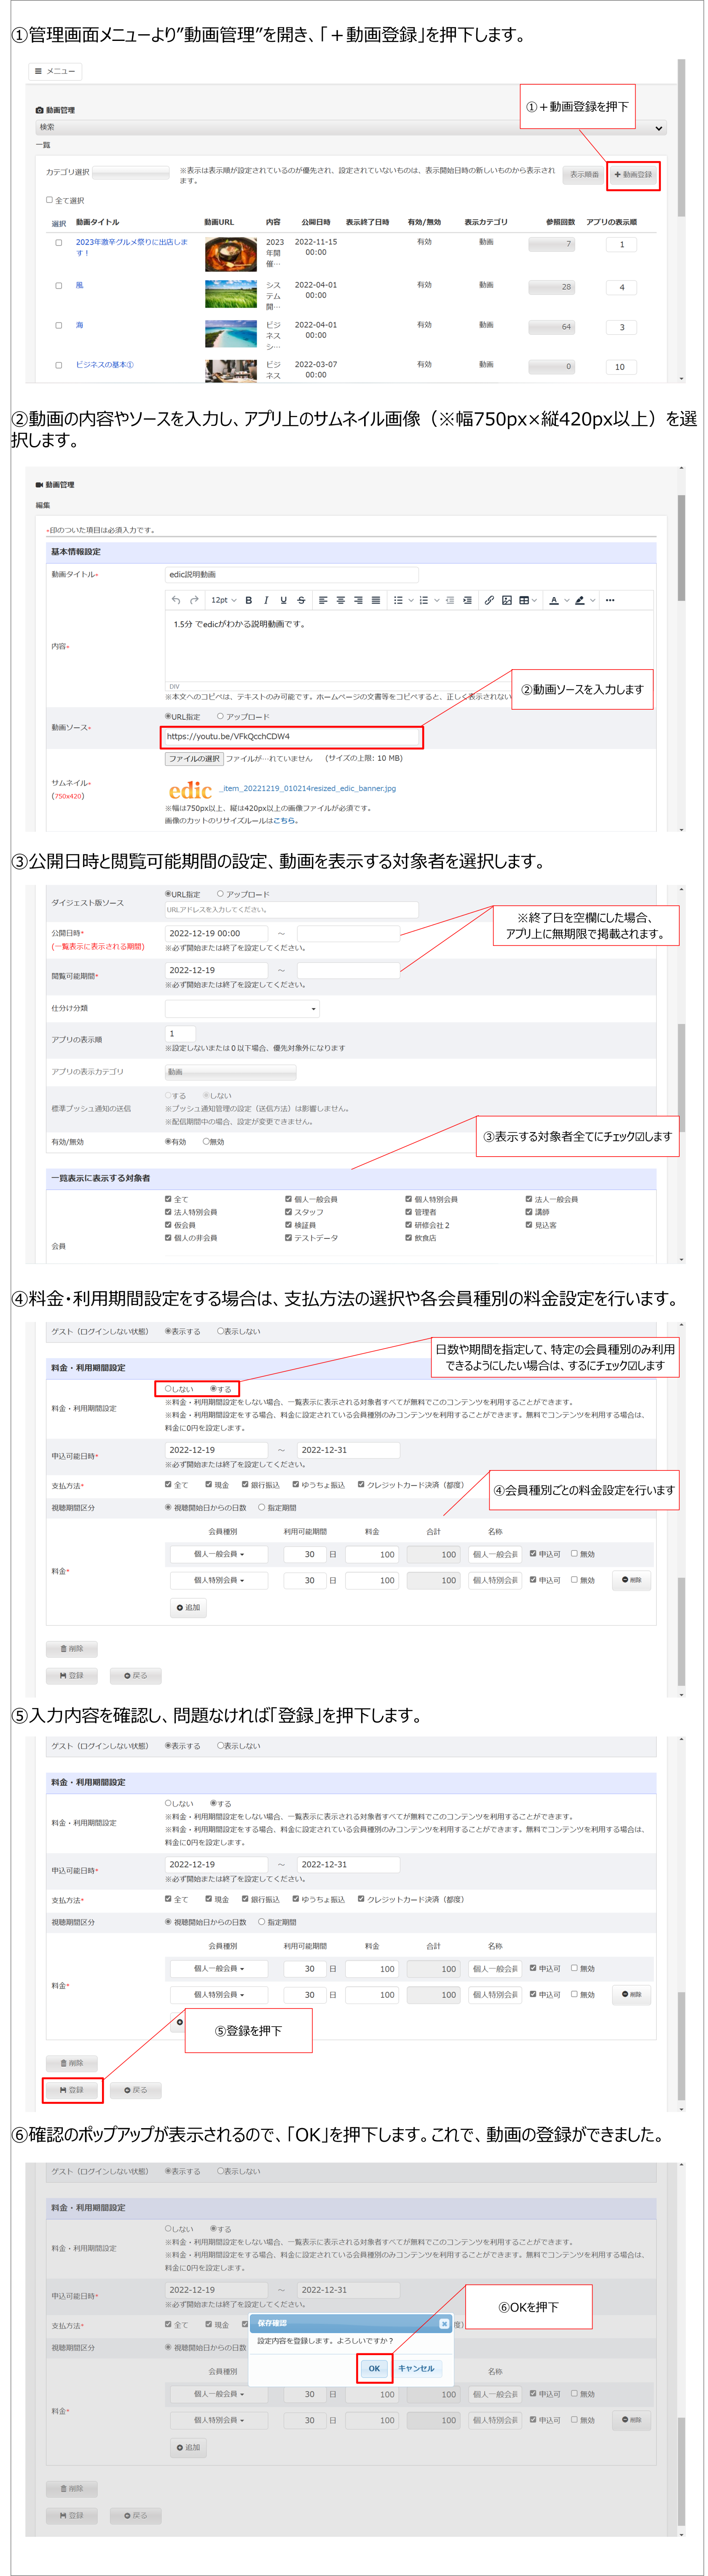
Task: Toggle the 法人特別会員 target checkbox
Action: pos(168,1211)
